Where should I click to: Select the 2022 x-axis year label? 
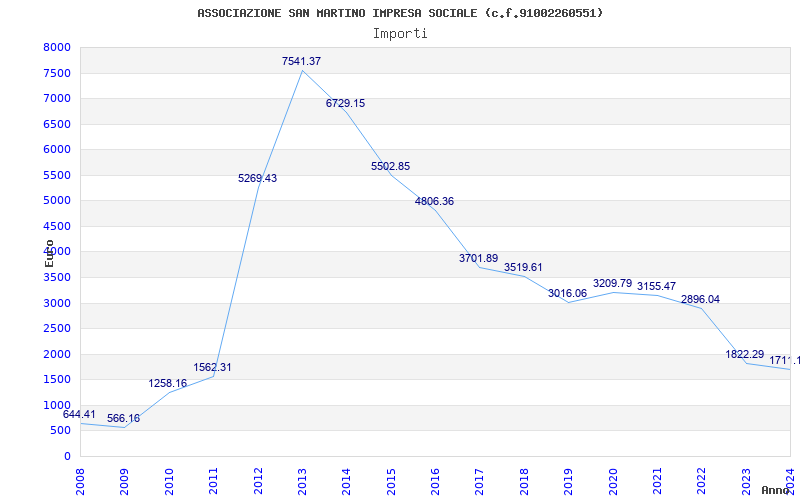click(x=702, y=481)
